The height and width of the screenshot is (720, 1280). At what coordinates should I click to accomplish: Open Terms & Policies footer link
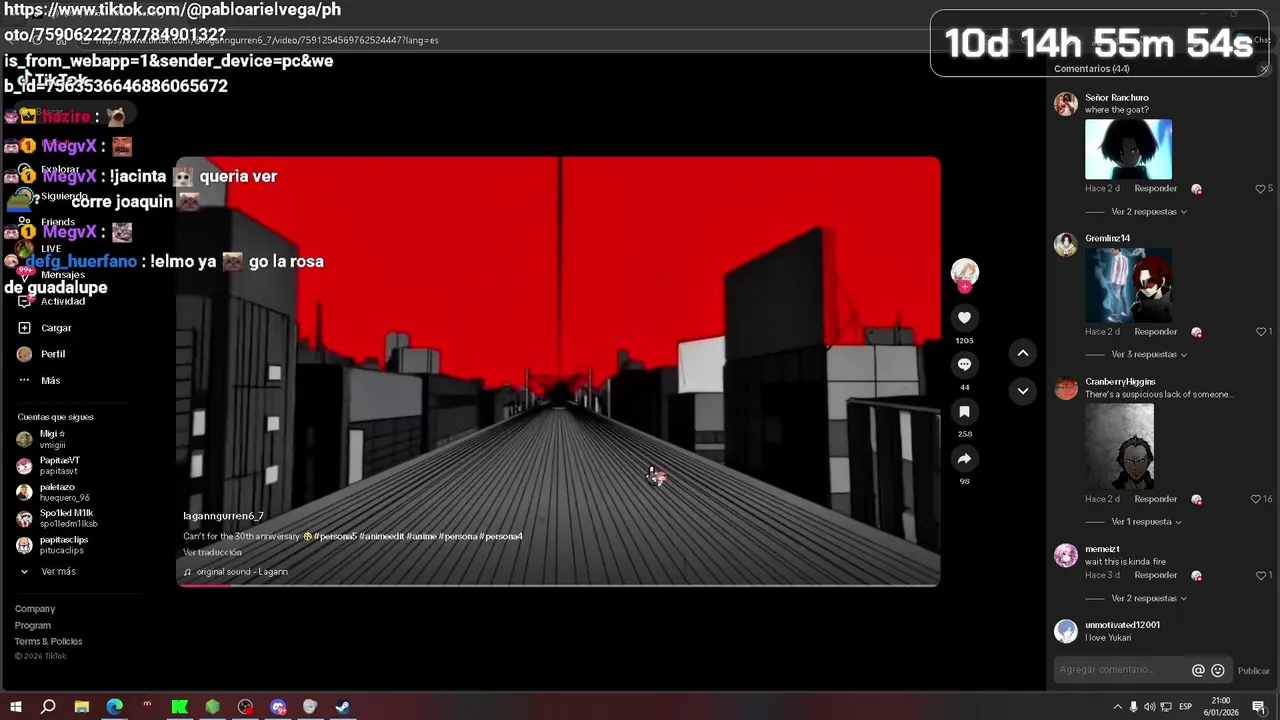48,642
